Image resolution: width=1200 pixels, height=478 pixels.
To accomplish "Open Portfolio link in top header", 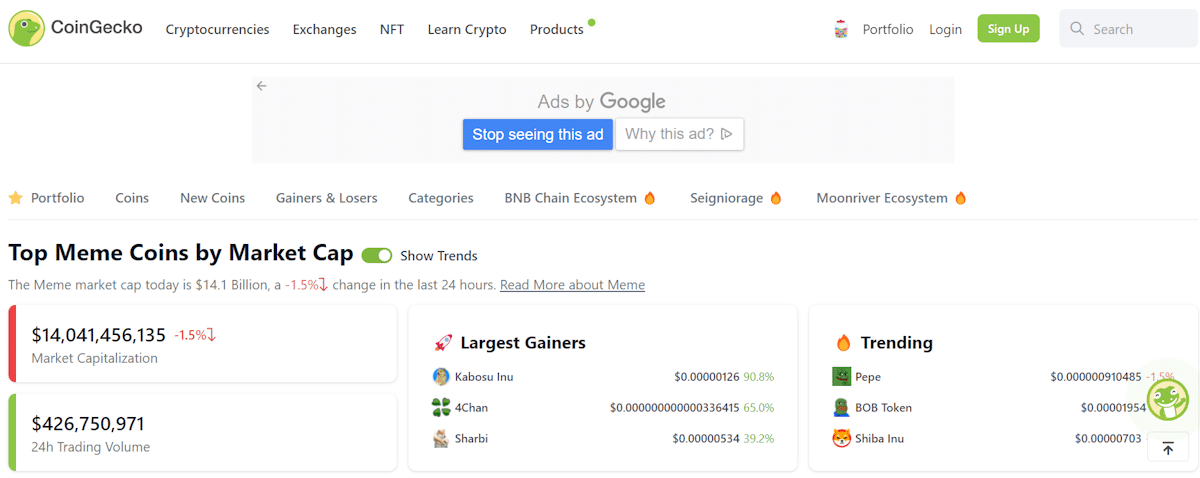I will 888,29.
